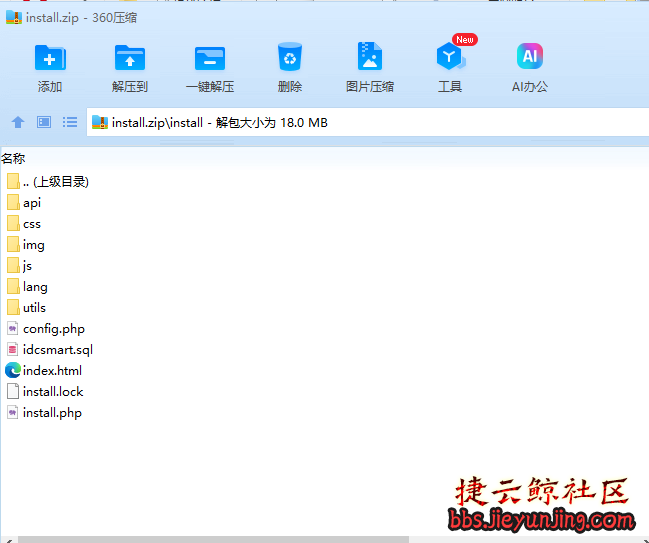Click the archive icon in the path bar

pyautogui.click(x=100, y=122)
